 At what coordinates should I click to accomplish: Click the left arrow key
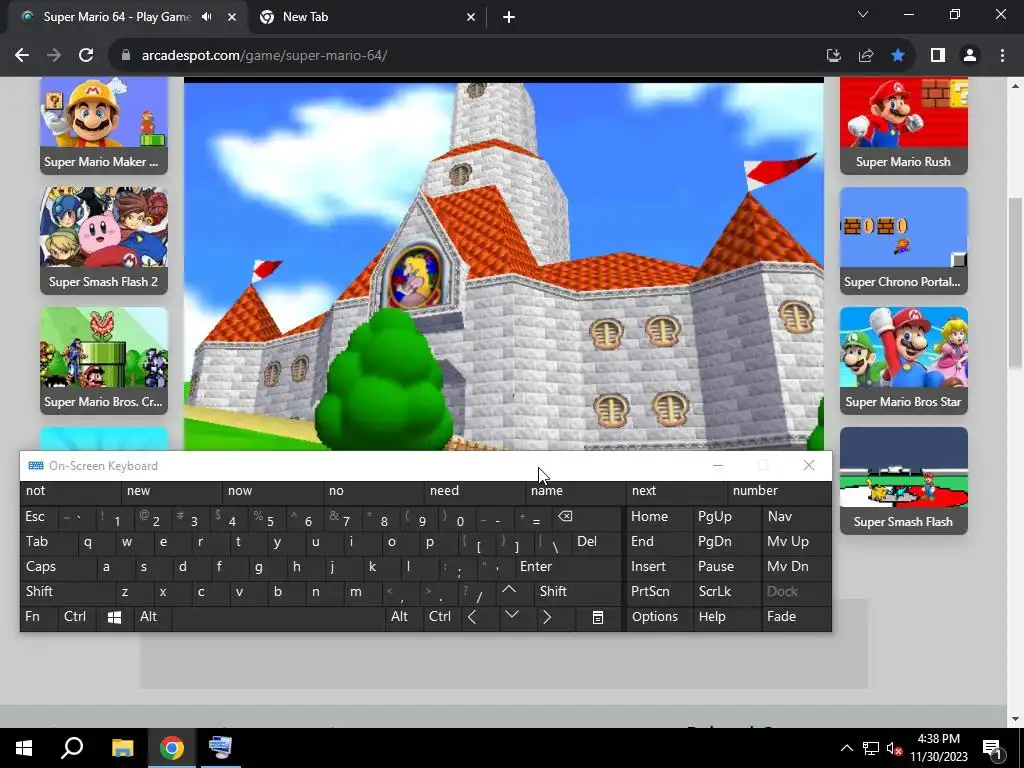click(479, 617)
